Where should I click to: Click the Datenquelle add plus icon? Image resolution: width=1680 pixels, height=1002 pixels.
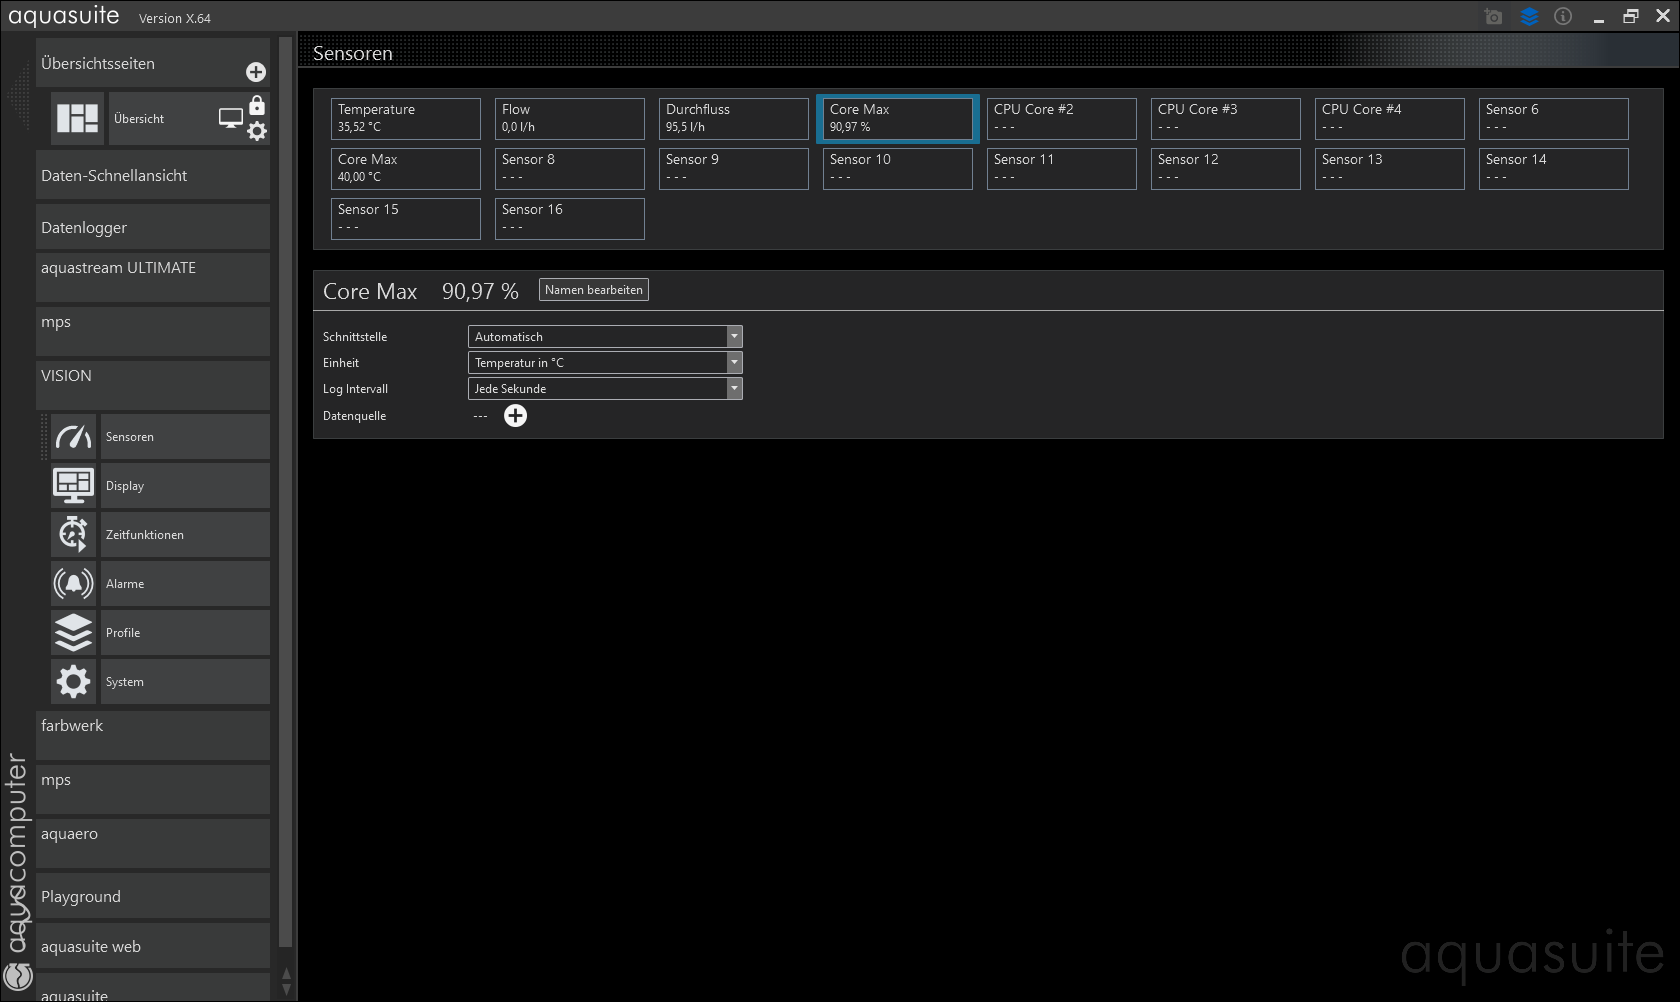(x=515, y=416)
